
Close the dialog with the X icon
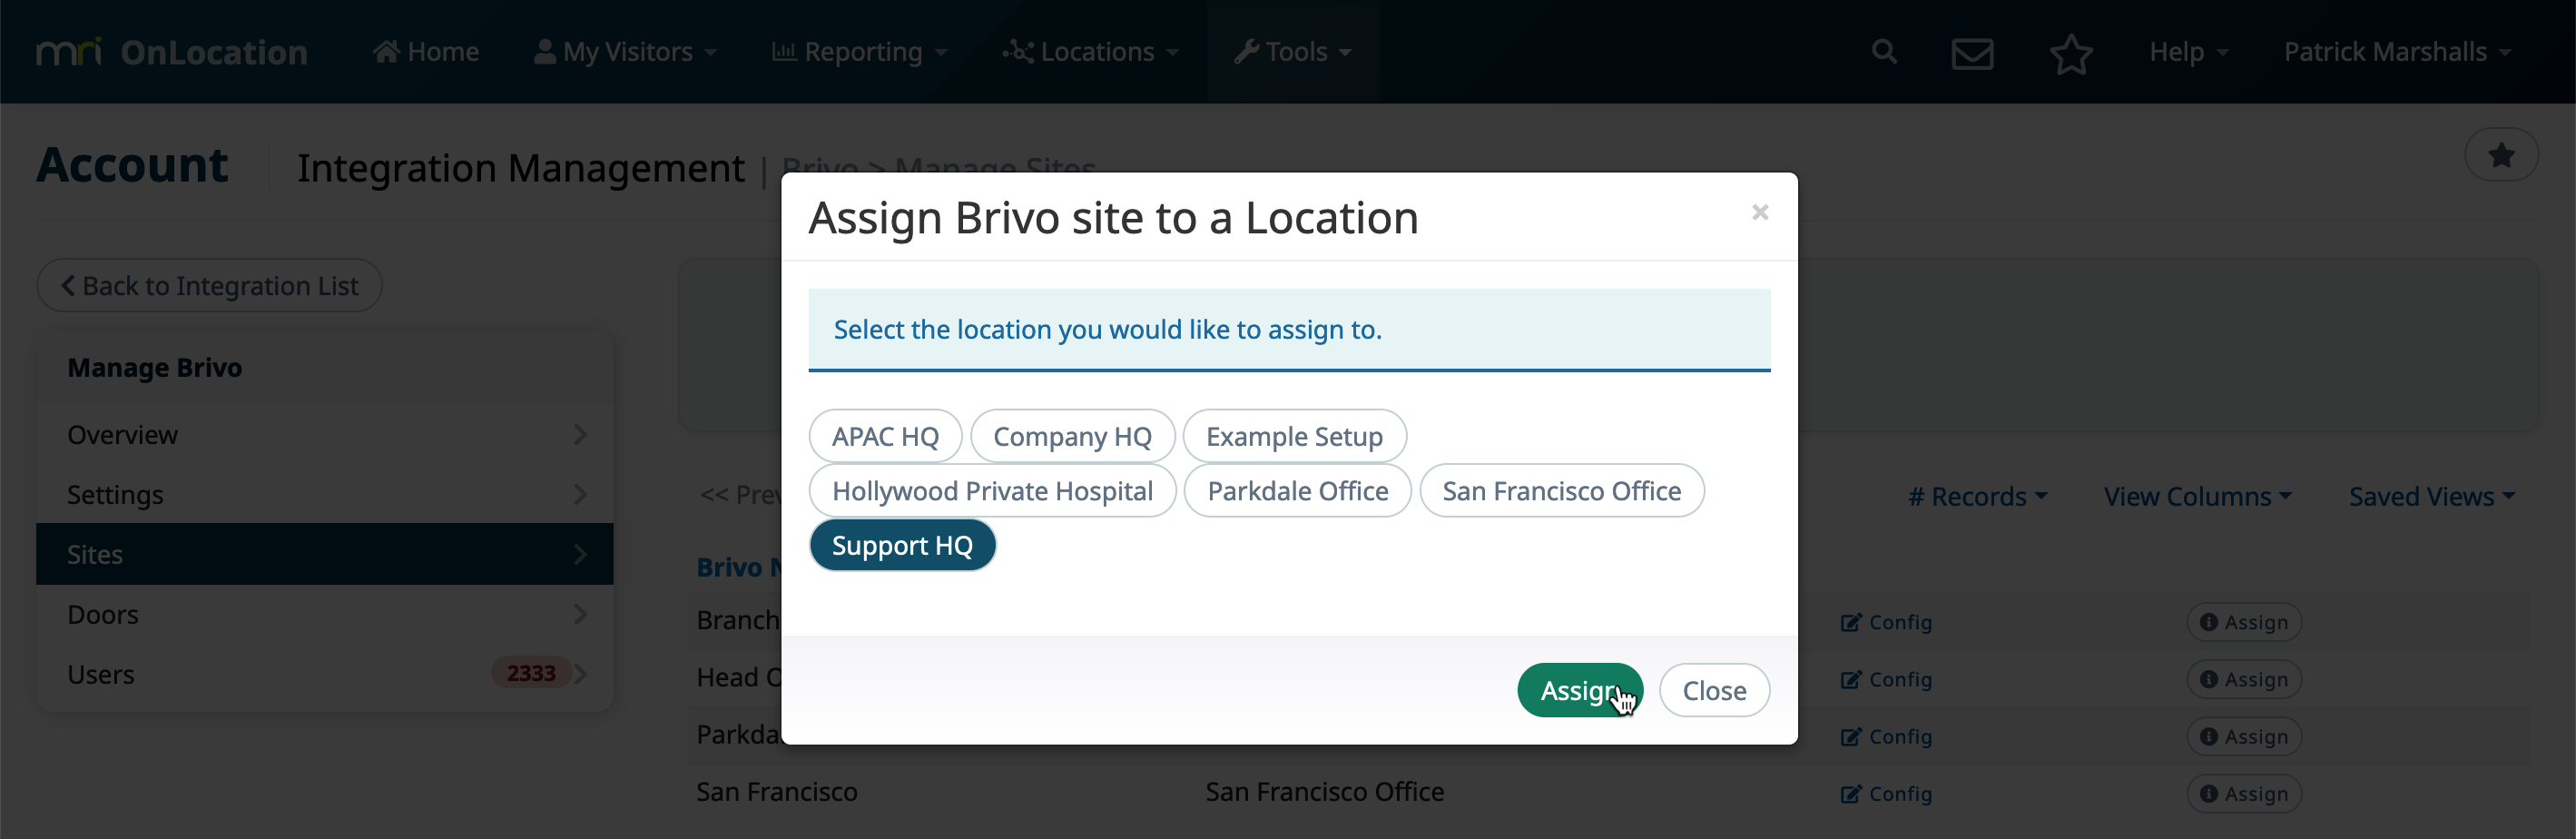point(1760,212)
